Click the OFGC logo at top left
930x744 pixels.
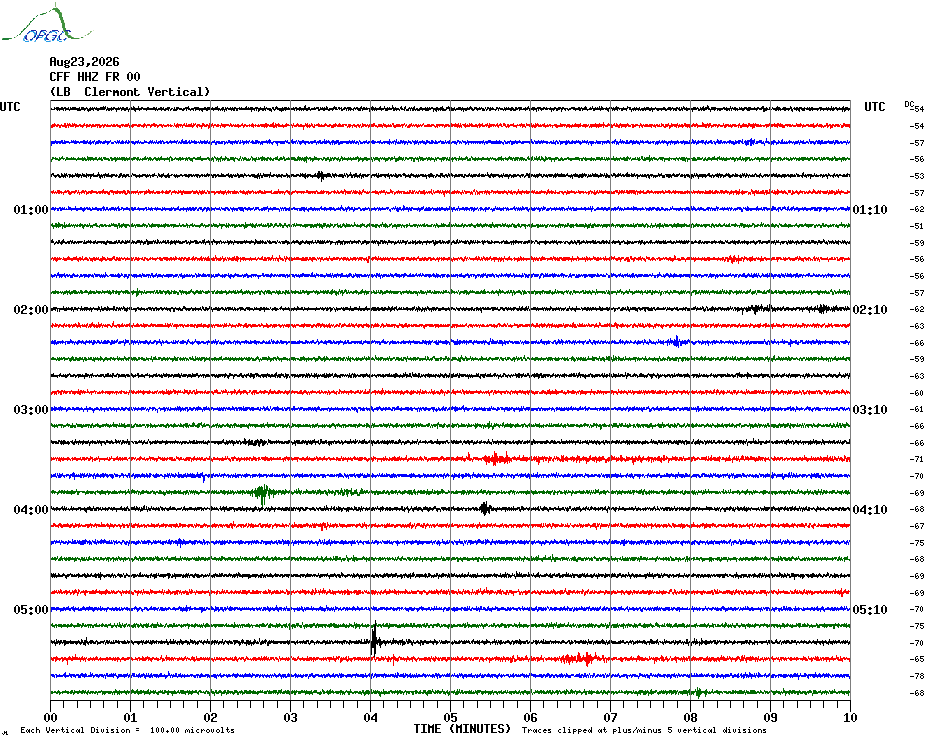[46, 24]
